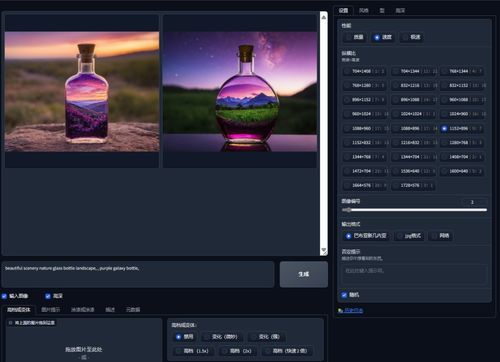This screenshot has width=500, height=362.
Task: Open the rectangular bottle image thumbnail
Action: click(x=82, y=91)
